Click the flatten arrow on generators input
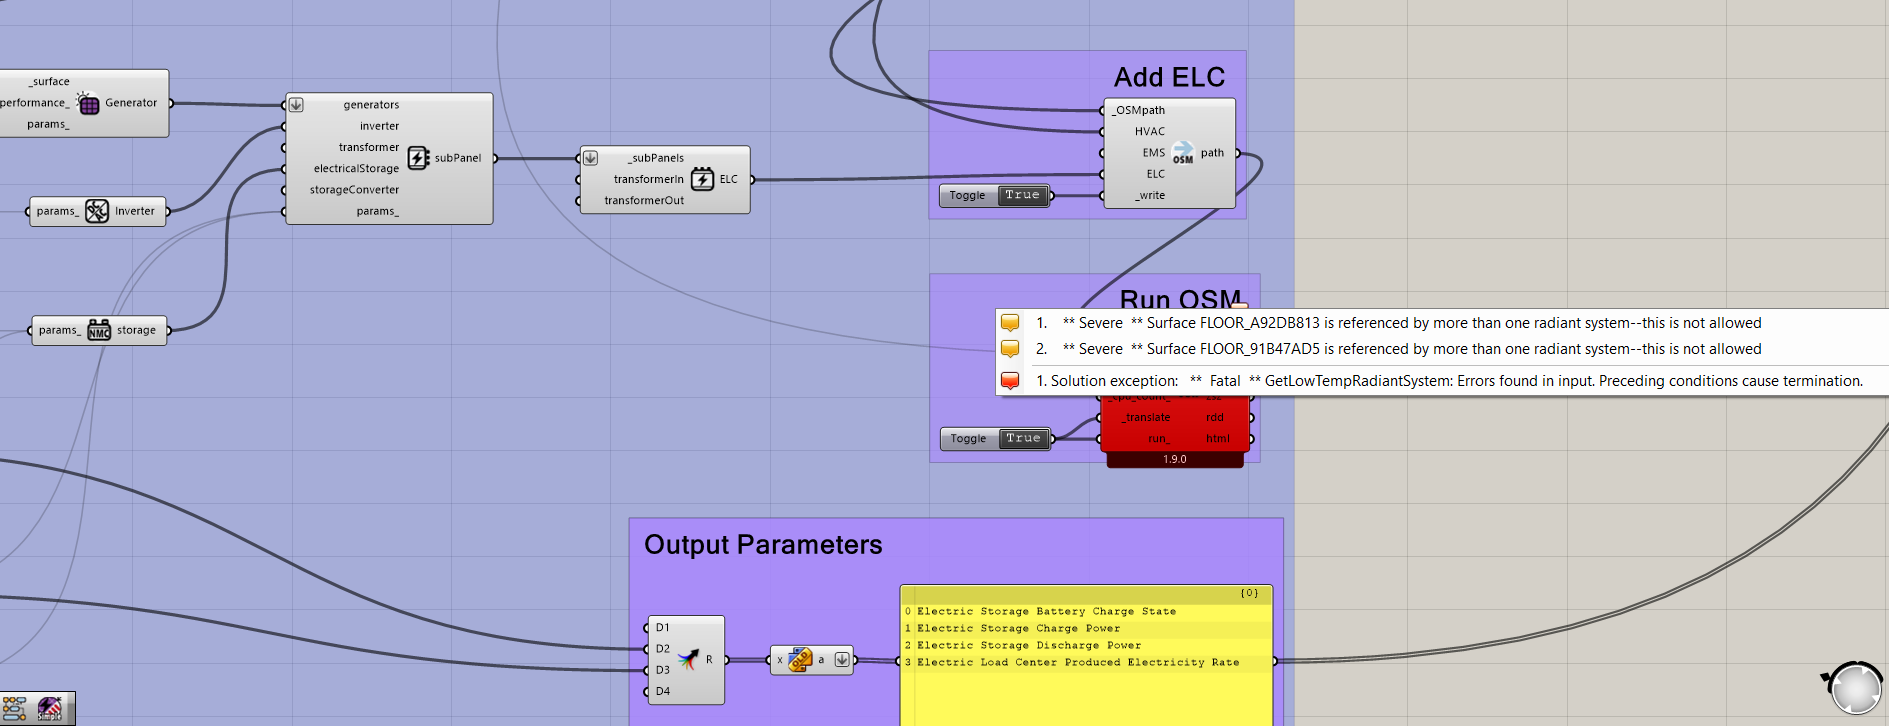Image resolution: width=1889 pixels, height=726 pixels. click(x=296, y=105)
